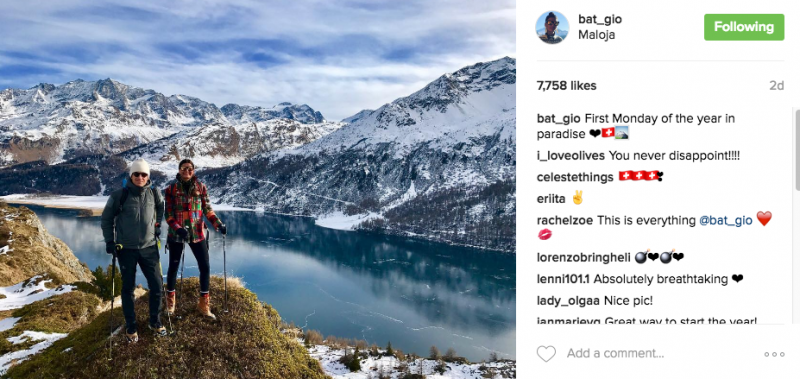
Task: Visit lenni101.1 profile
Action: pos(563,279)
